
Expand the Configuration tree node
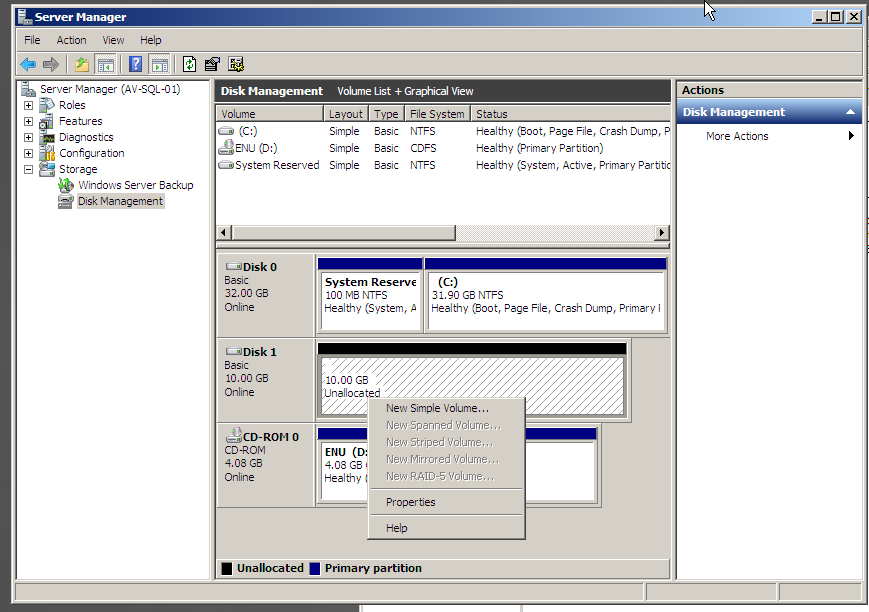click(x=28, y=154)
